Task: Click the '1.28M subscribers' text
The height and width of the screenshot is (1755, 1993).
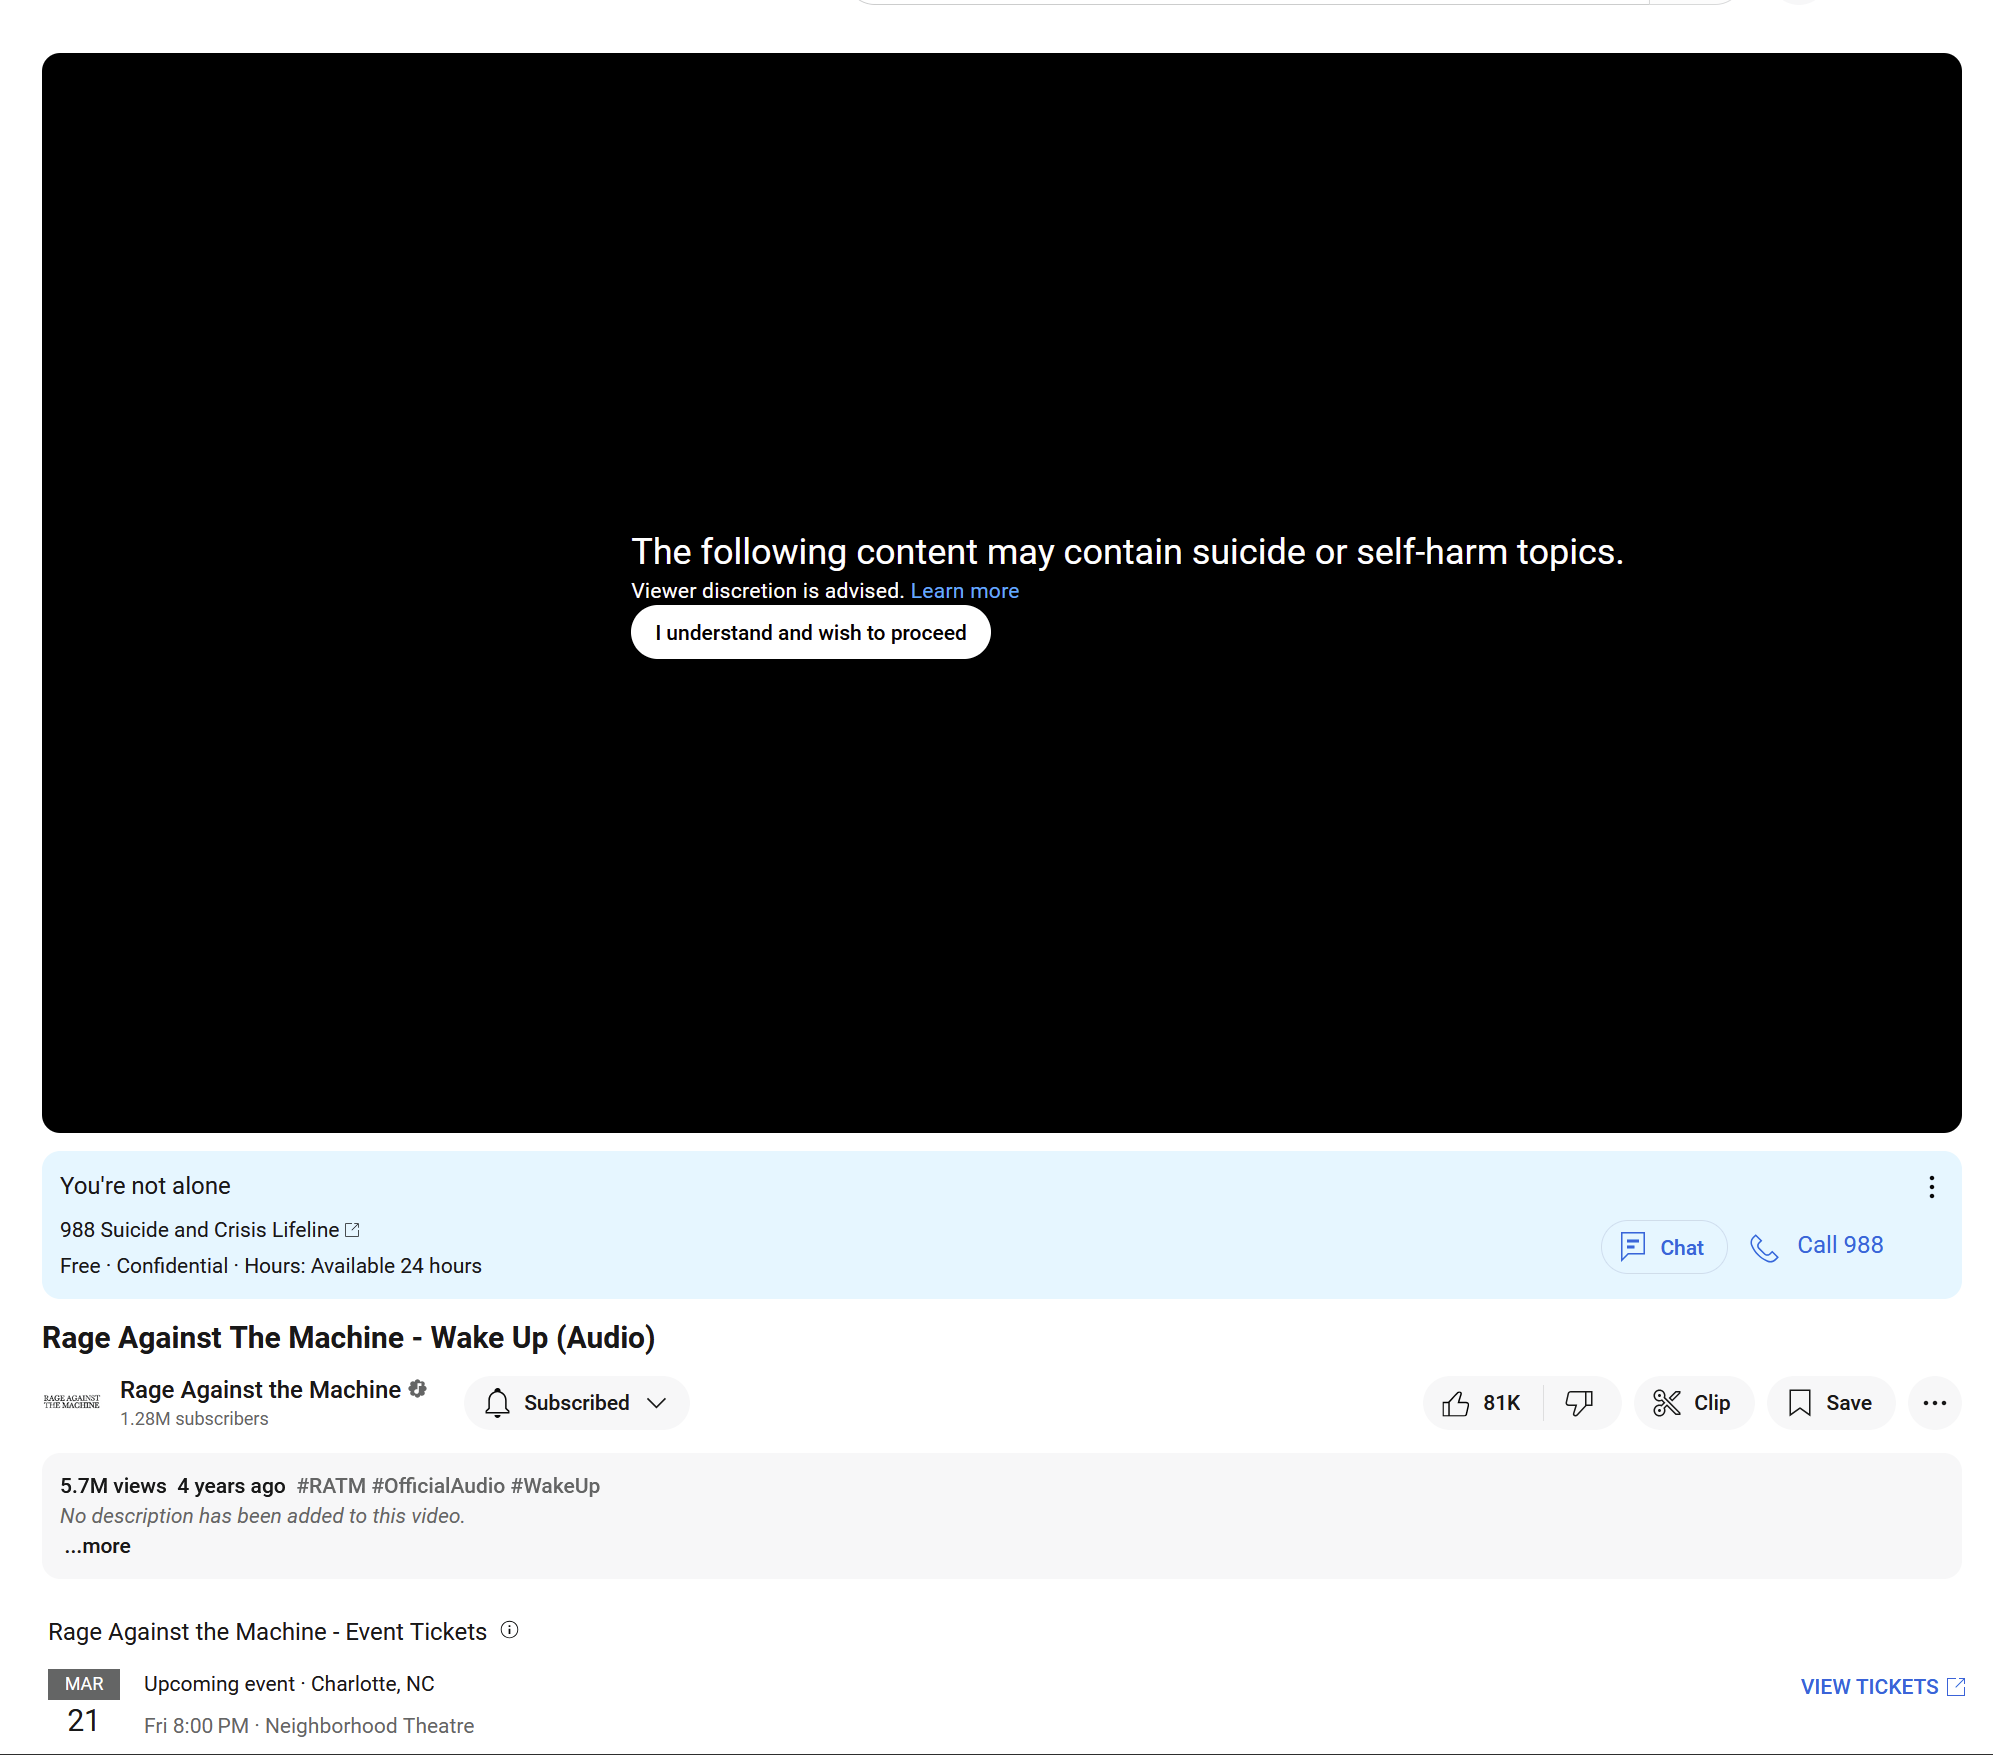Action: coord(194,1419)
